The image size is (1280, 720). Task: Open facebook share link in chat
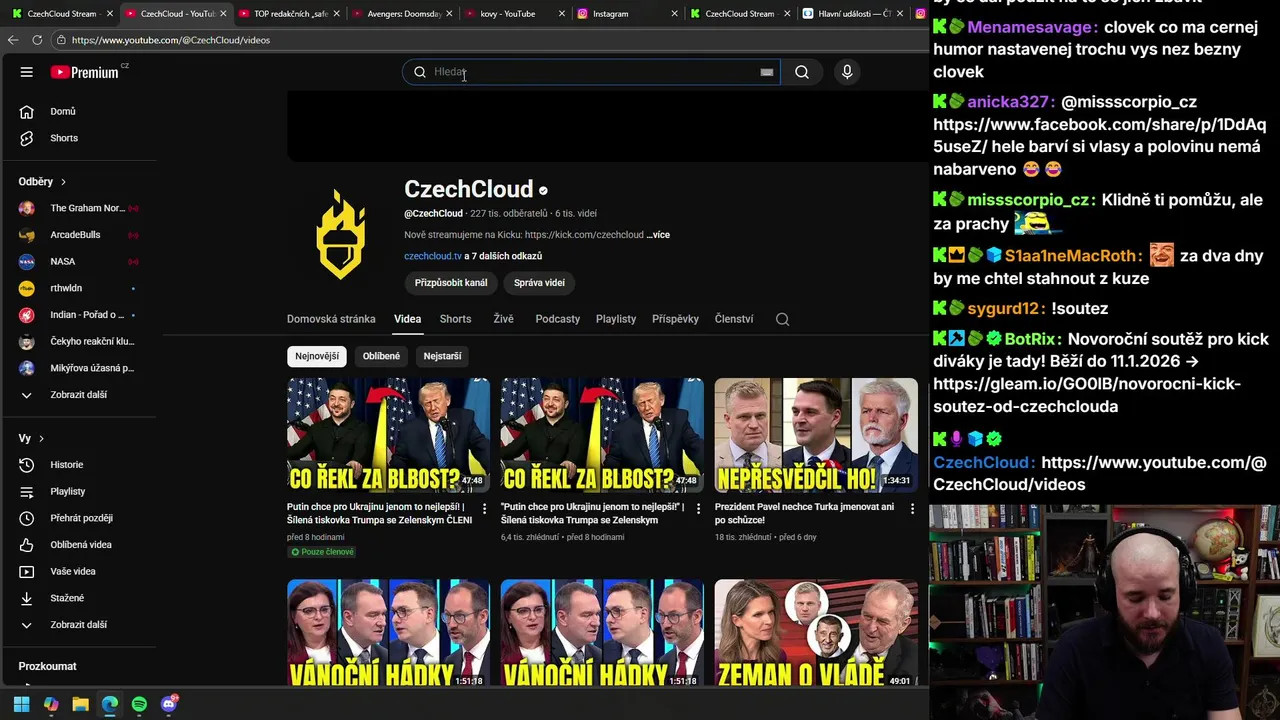pyautogui.click(x=1099, y=136)
